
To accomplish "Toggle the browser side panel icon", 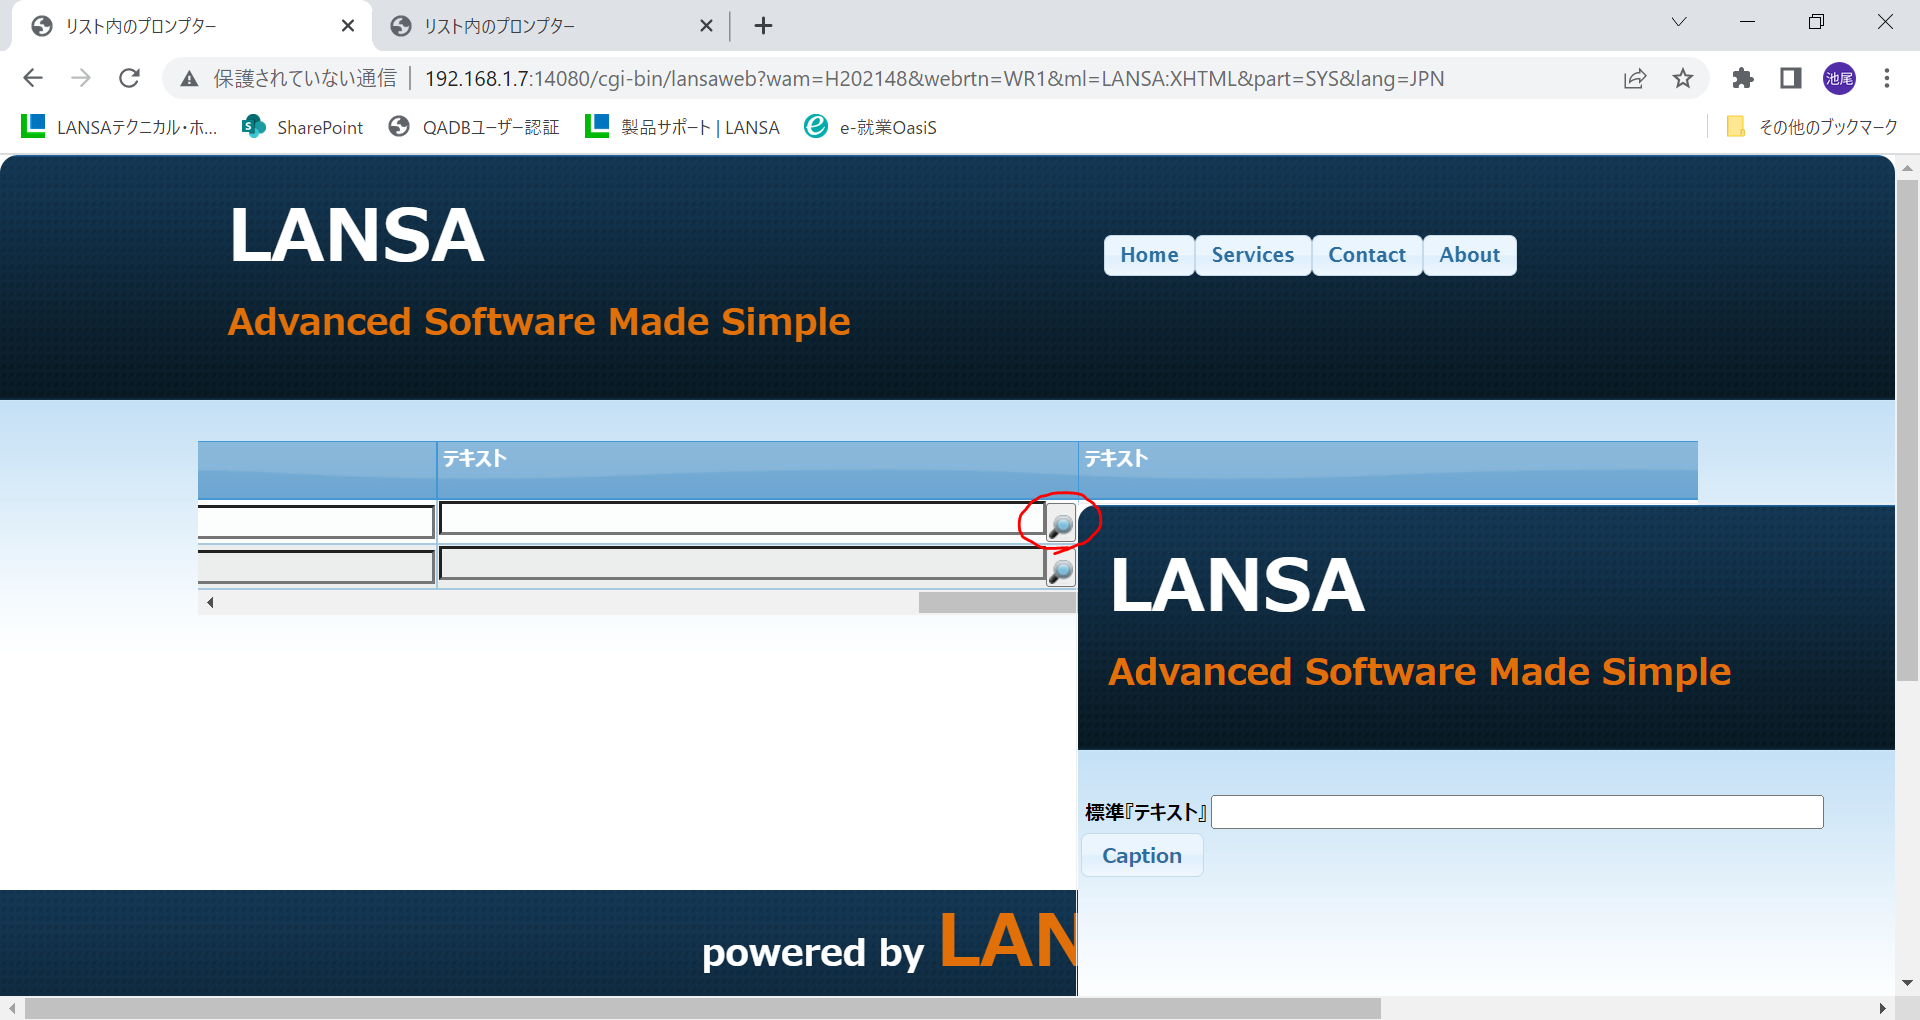I will coord(1791,78).
